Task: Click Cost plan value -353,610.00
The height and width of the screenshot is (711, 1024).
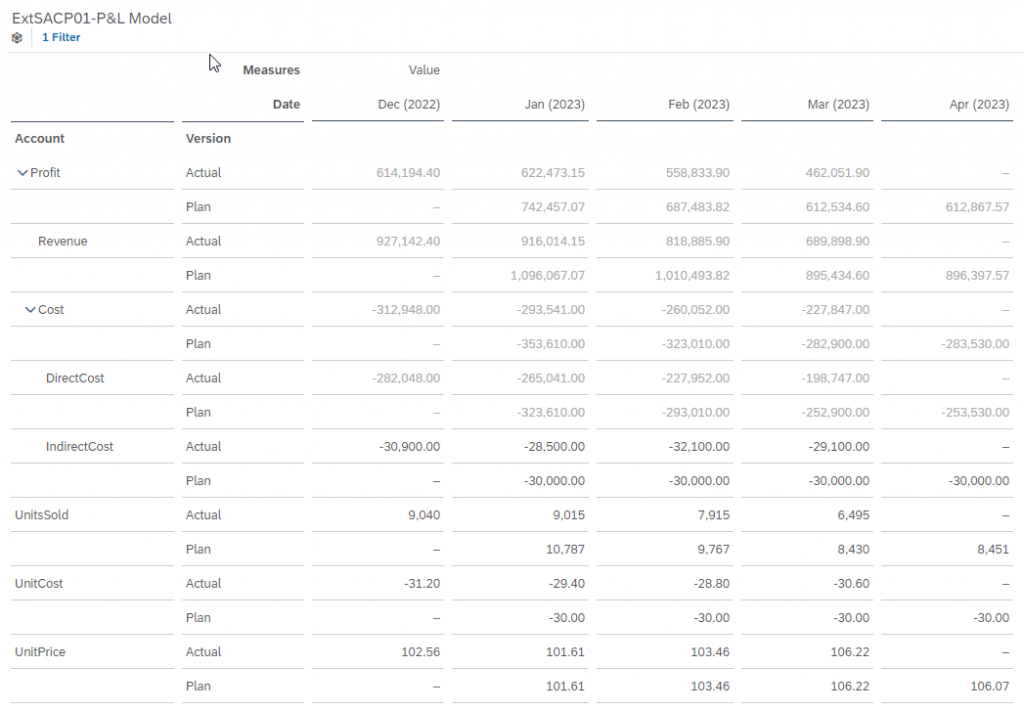Action: coord(551,344)
